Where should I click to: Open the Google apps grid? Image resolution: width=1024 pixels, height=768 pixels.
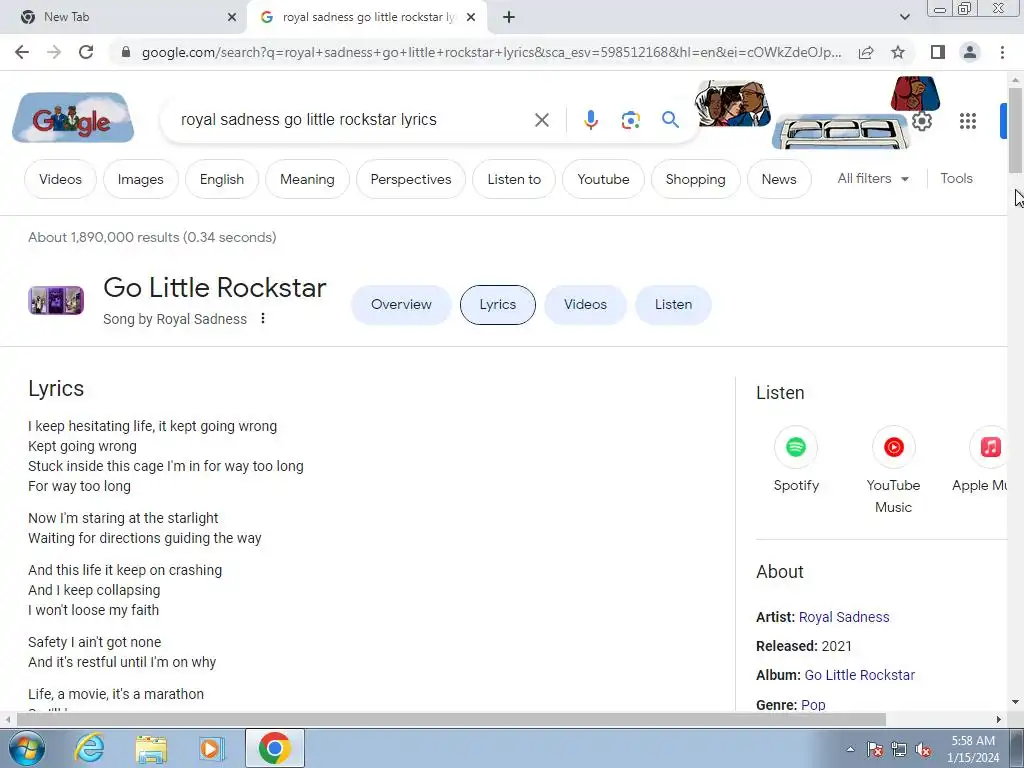pos(967,121)
